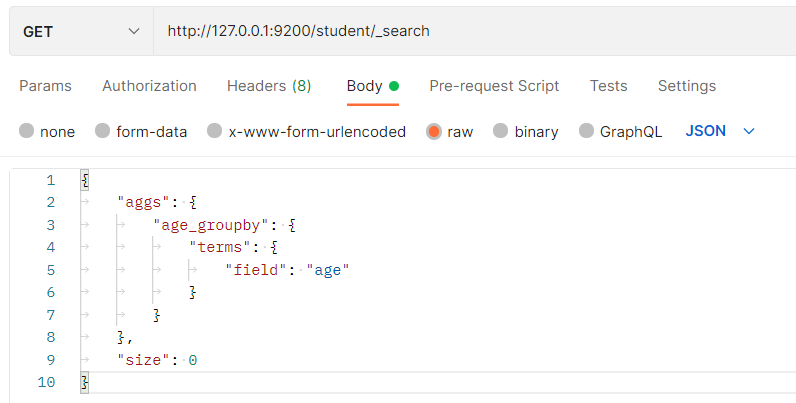Open the Pre-request Script tab

(x=494, y=86)
